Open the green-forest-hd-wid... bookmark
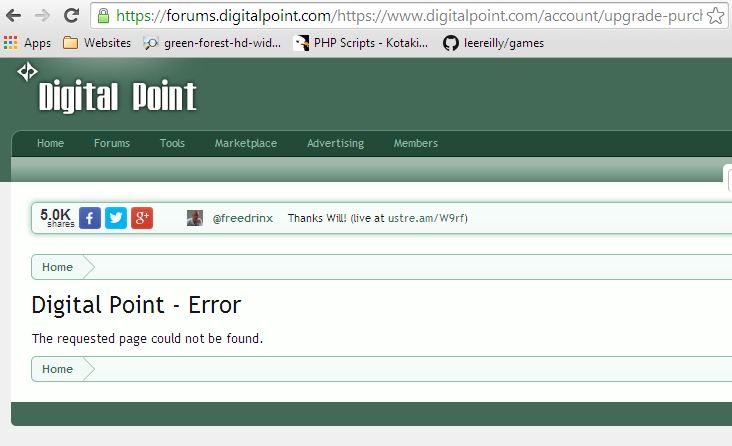Viewport: 732px width, 446px height. 212,43
